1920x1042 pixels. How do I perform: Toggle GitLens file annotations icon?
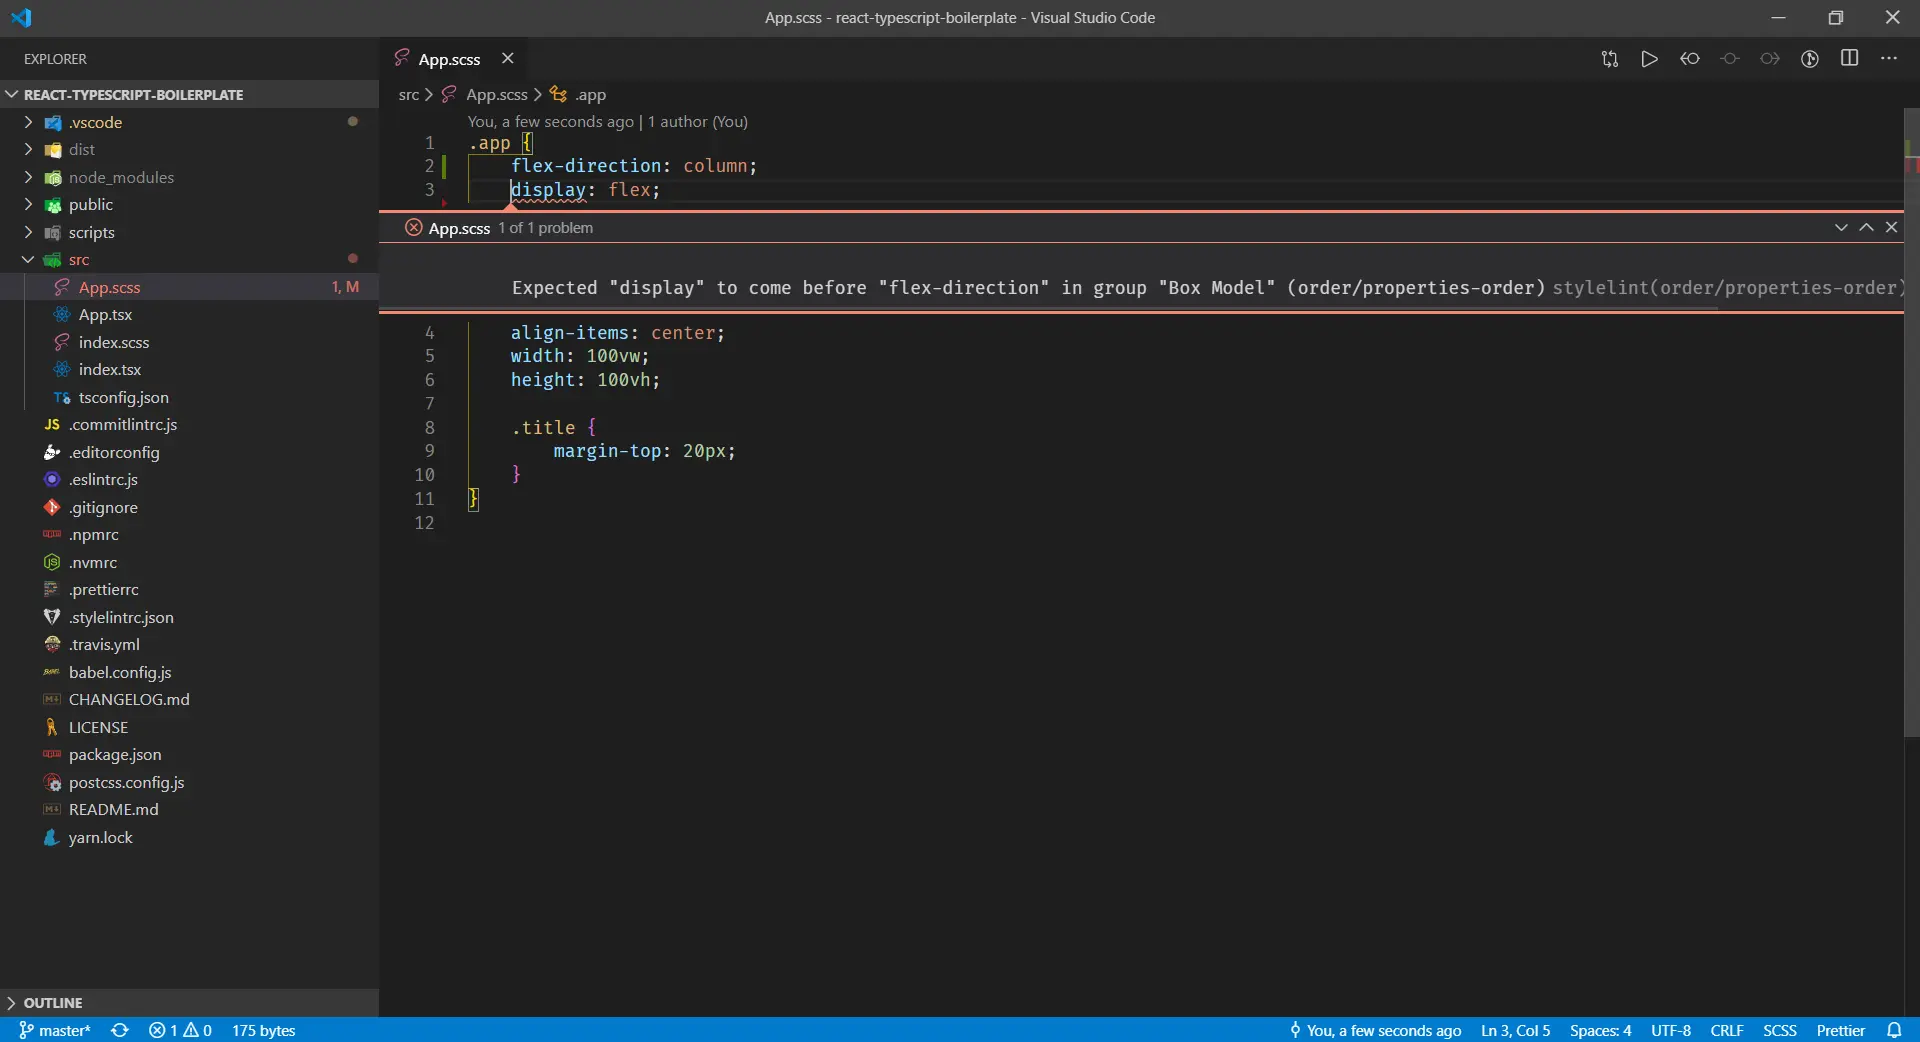click(x=1810, y=59)
